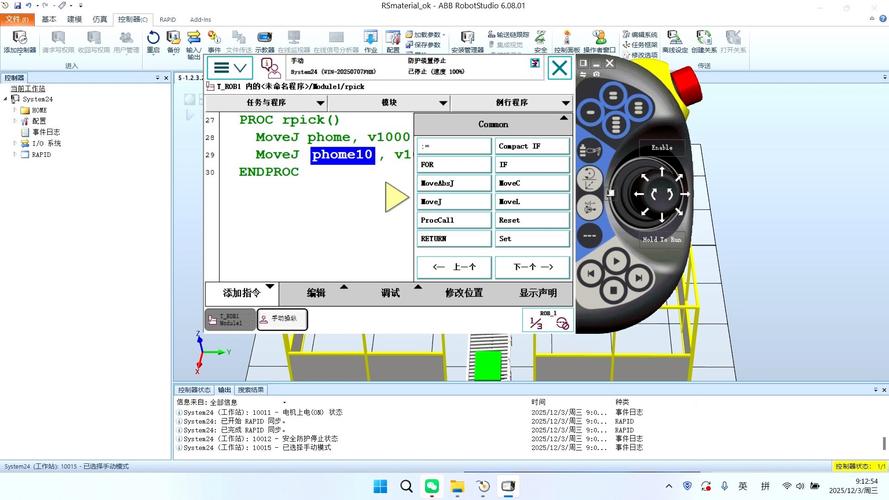Toggle the pendant Hold To Run button

tap(662, 239)
